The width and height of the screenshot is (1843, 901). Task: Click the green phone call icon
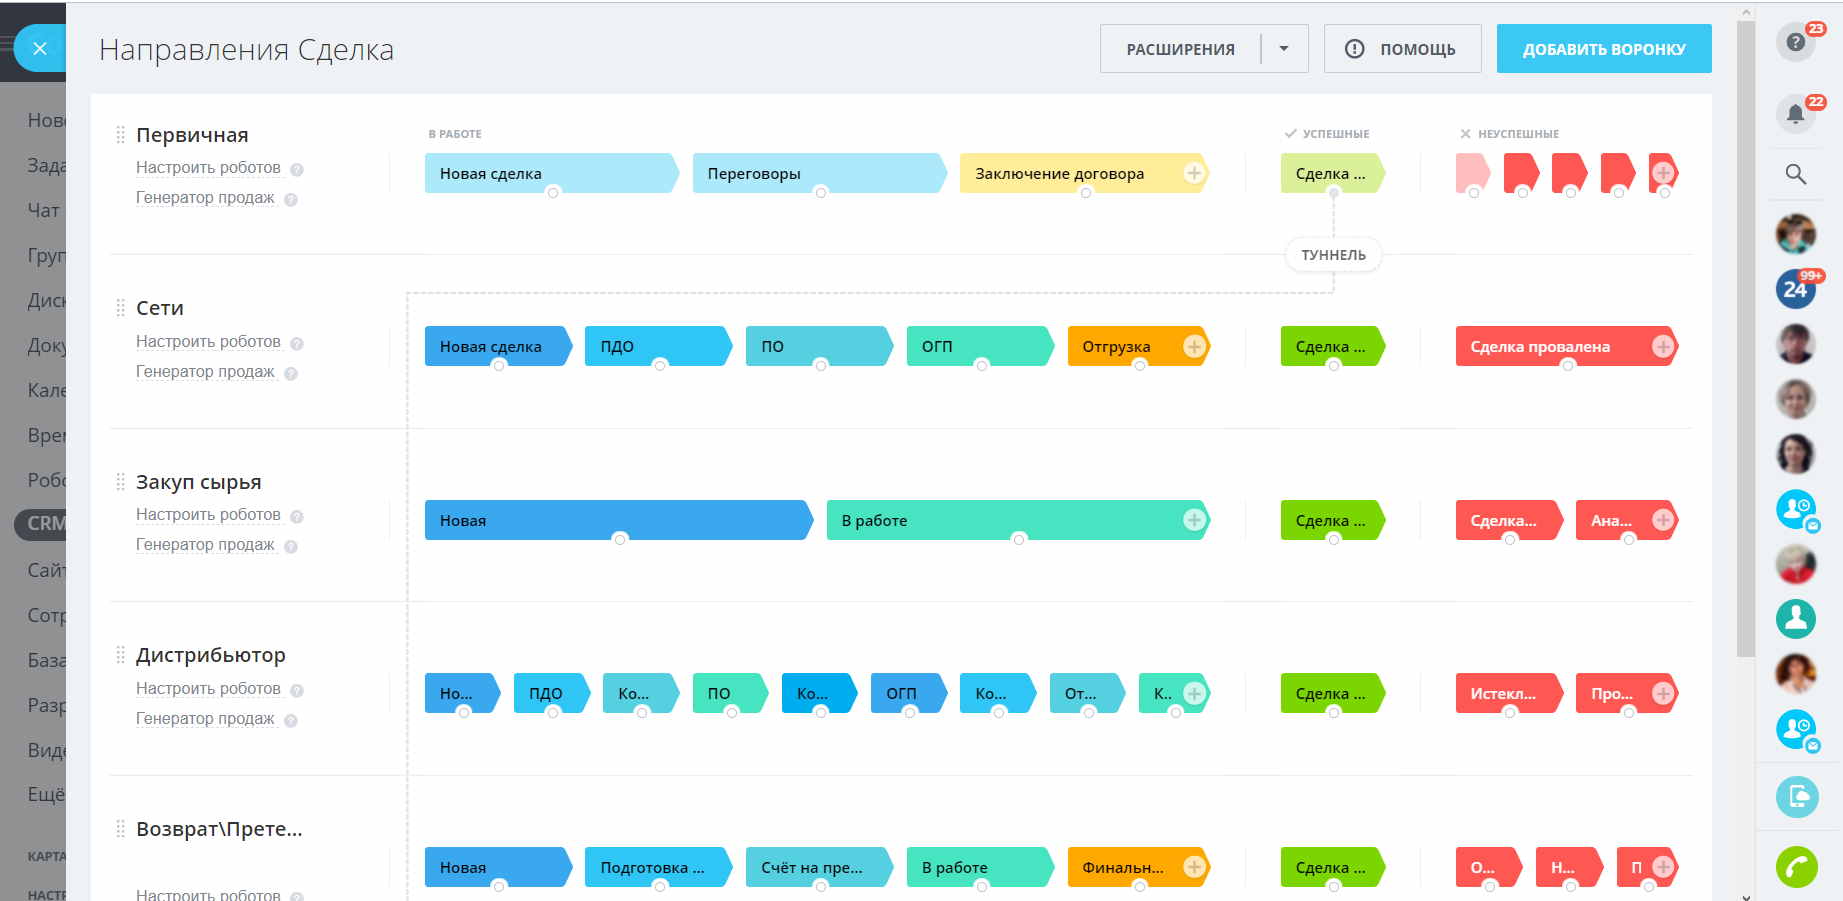pyautogui.click(x=1796, y=867)
